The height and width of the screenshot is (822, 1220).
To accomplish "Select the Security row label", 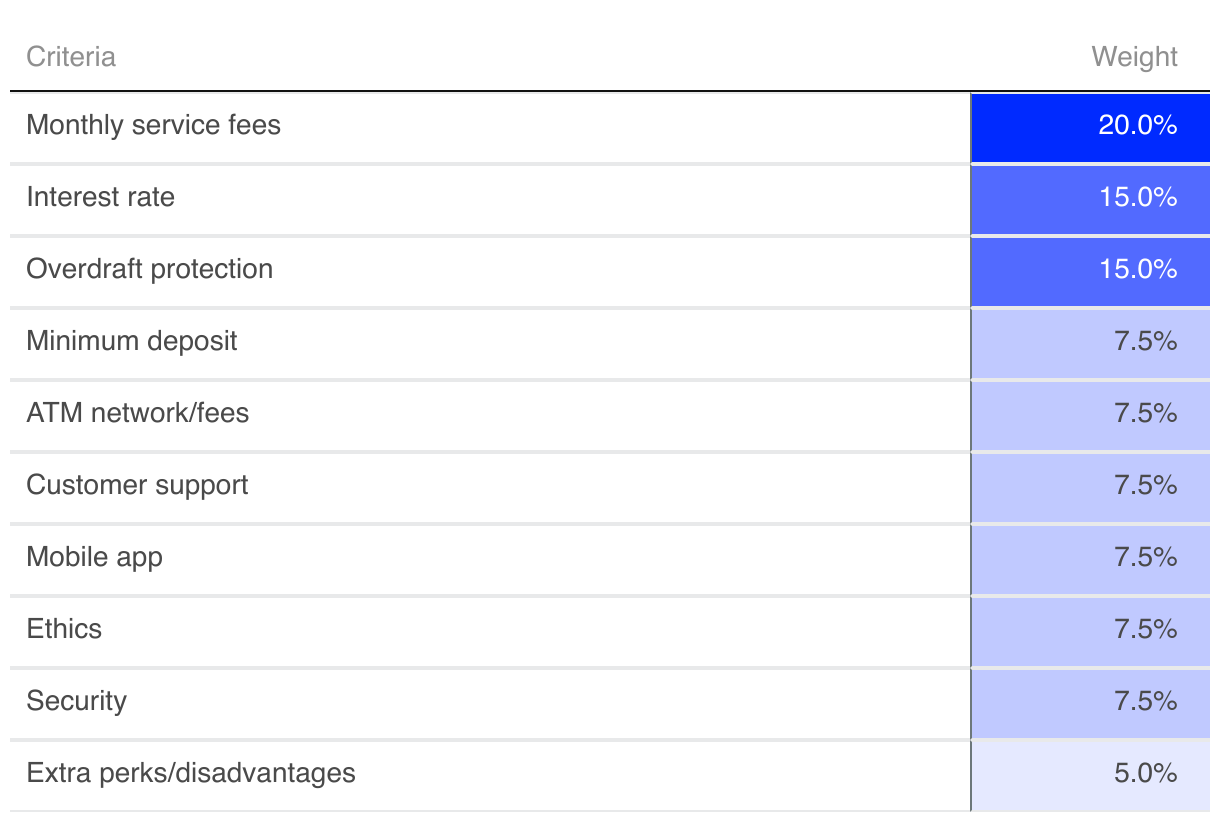I will [x=77, y=701].
